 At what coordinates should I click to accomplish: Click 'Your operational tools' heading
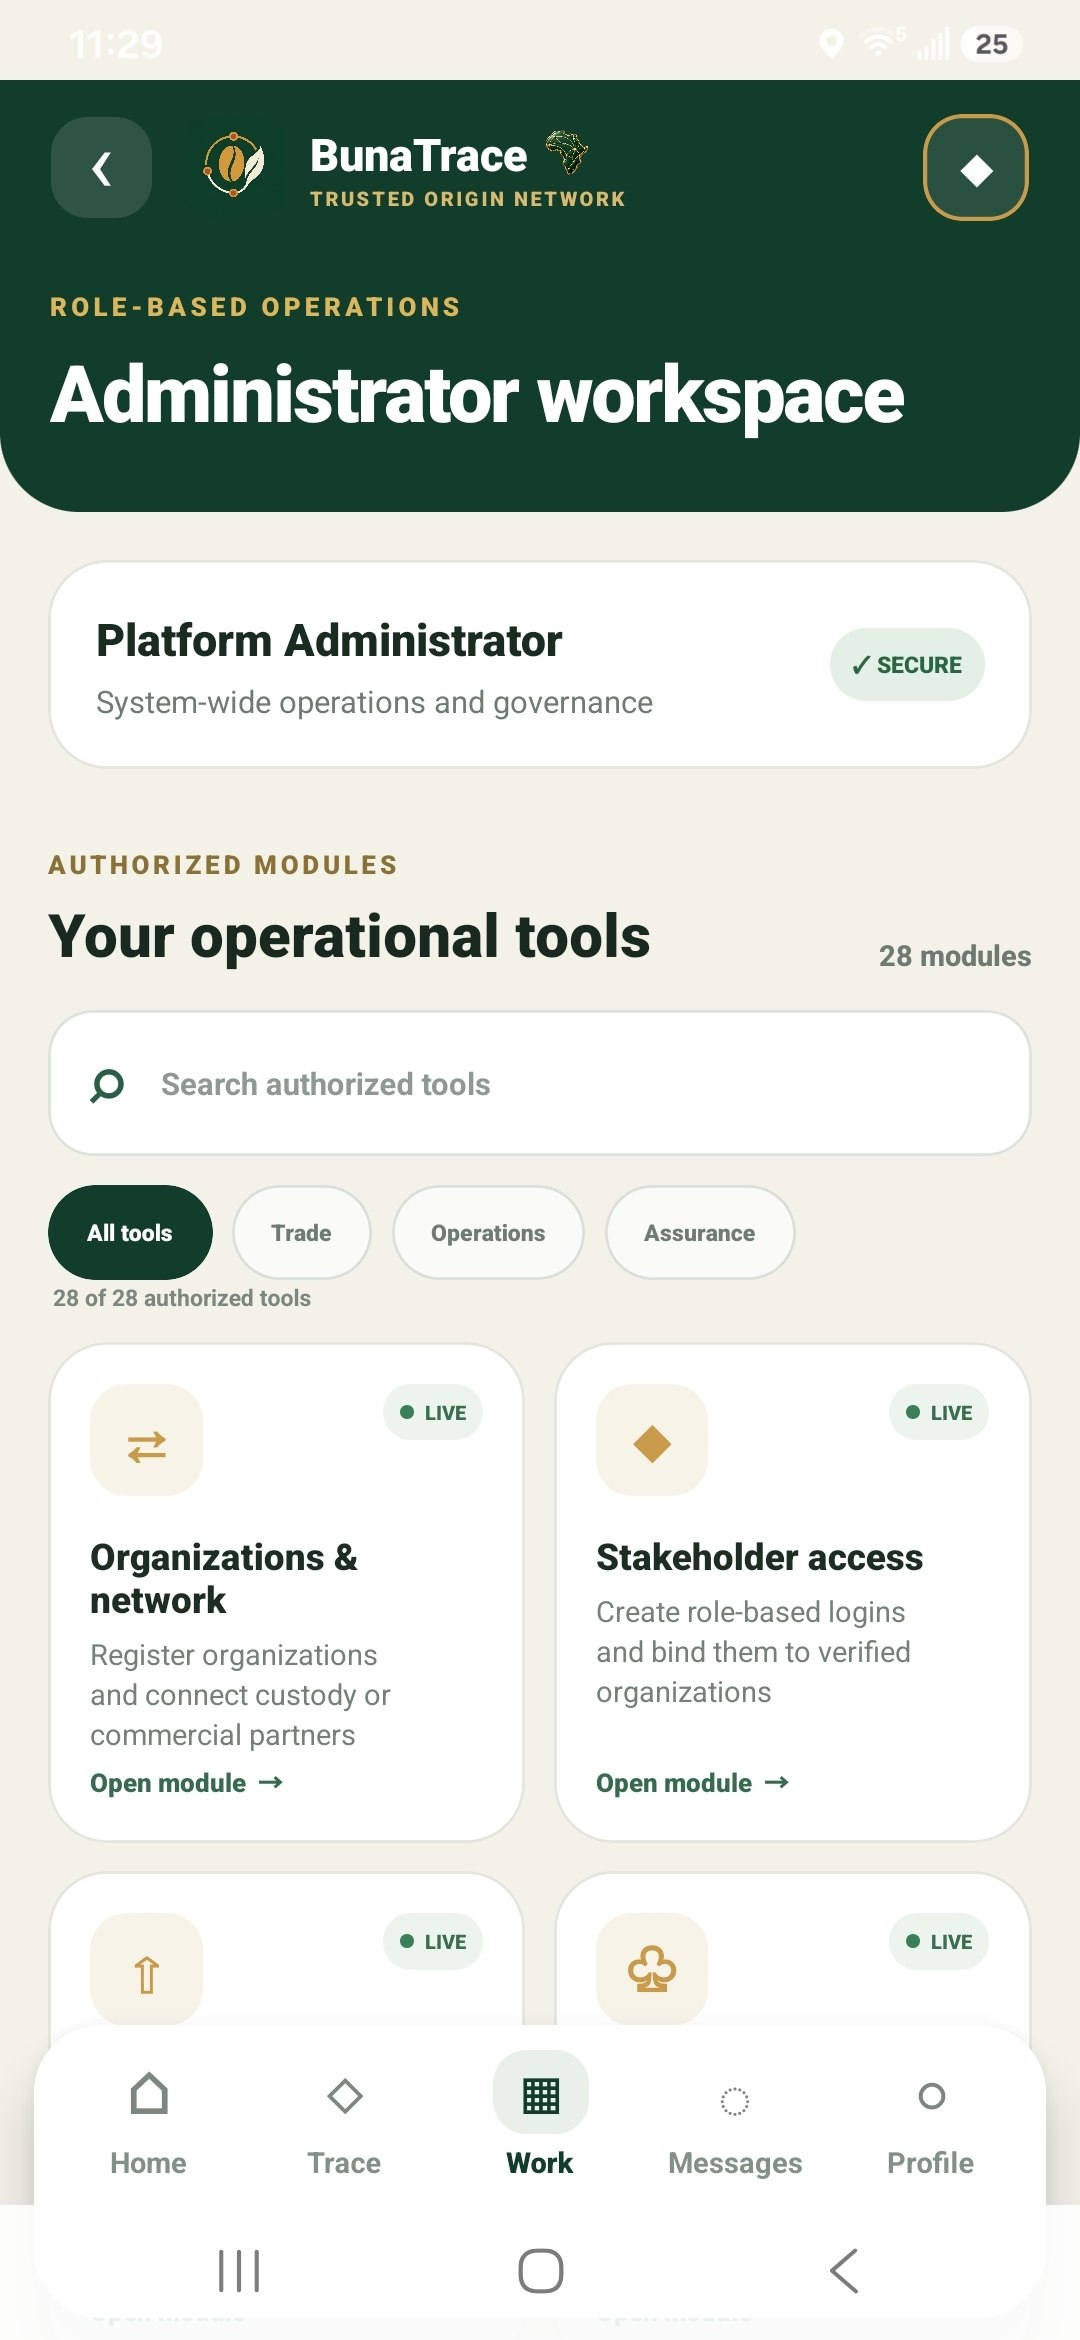coord(350,937)
